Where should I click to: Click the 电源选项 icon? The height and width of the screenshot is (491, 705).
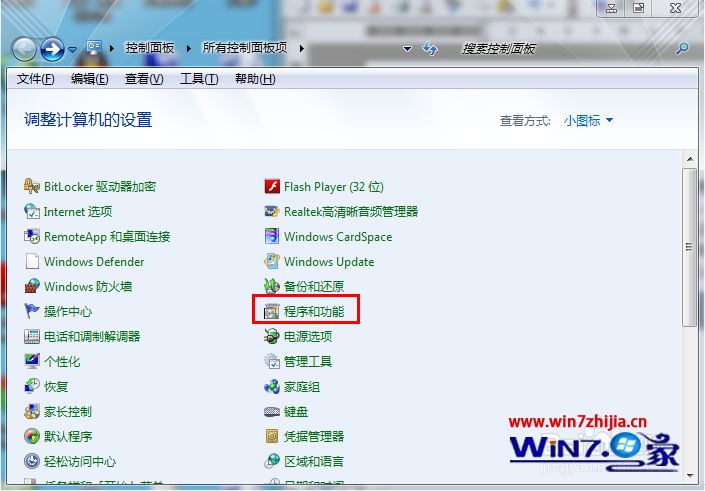pos(272,336)
